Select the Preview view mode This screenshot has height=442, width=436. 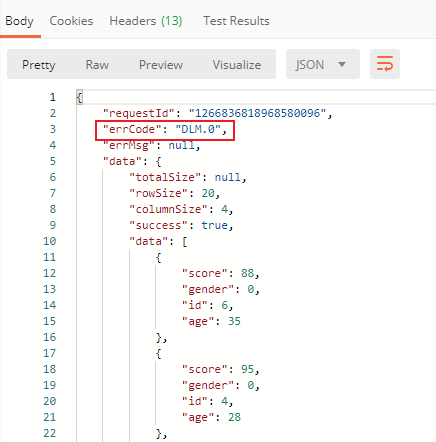161,65
